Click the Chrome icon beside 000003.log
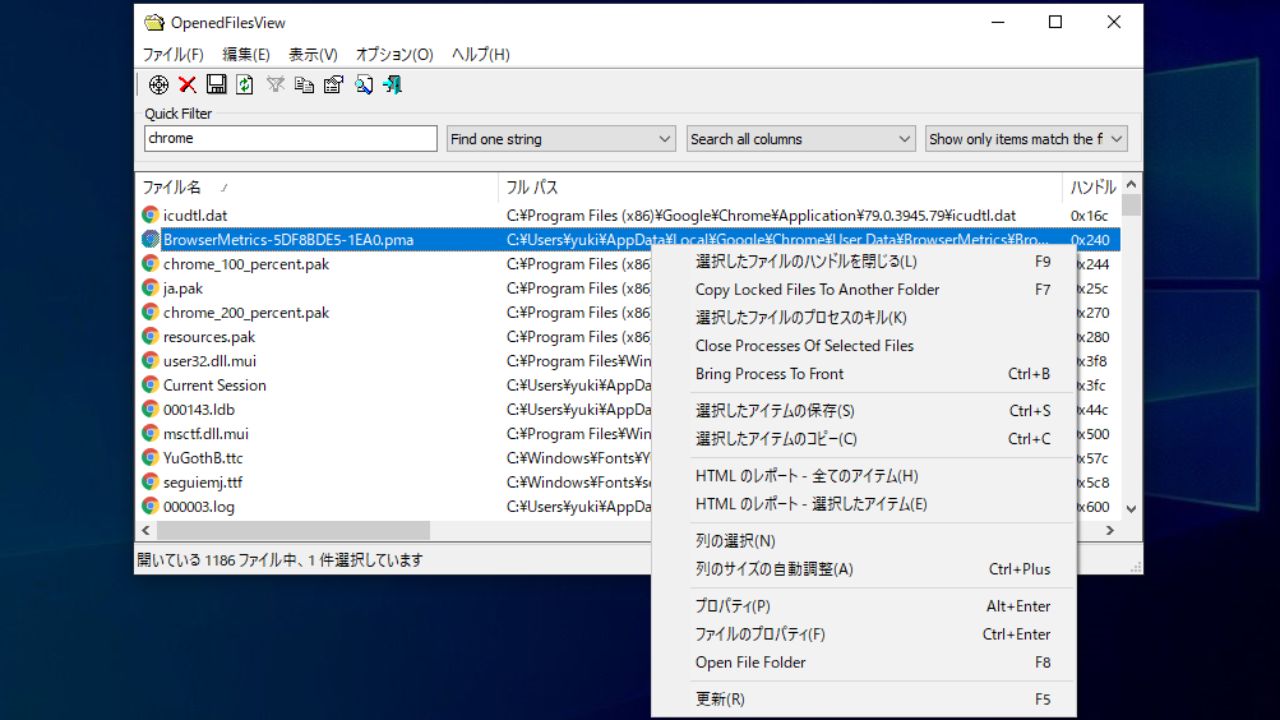 pos(150,506)
